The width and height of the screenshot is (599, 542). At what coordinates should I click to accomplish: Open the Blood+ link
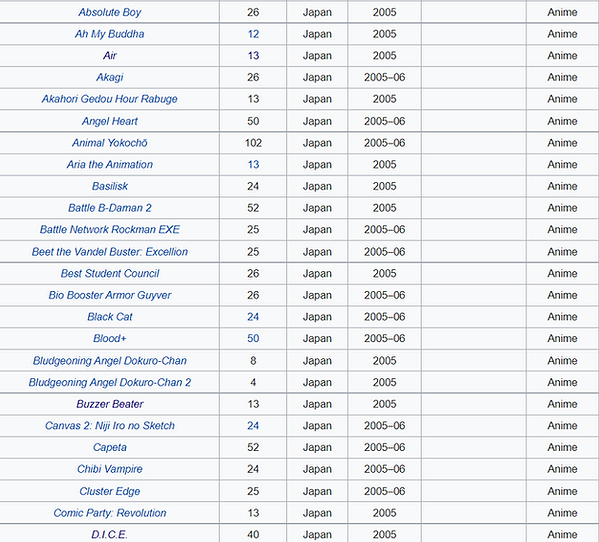[110, 338]
